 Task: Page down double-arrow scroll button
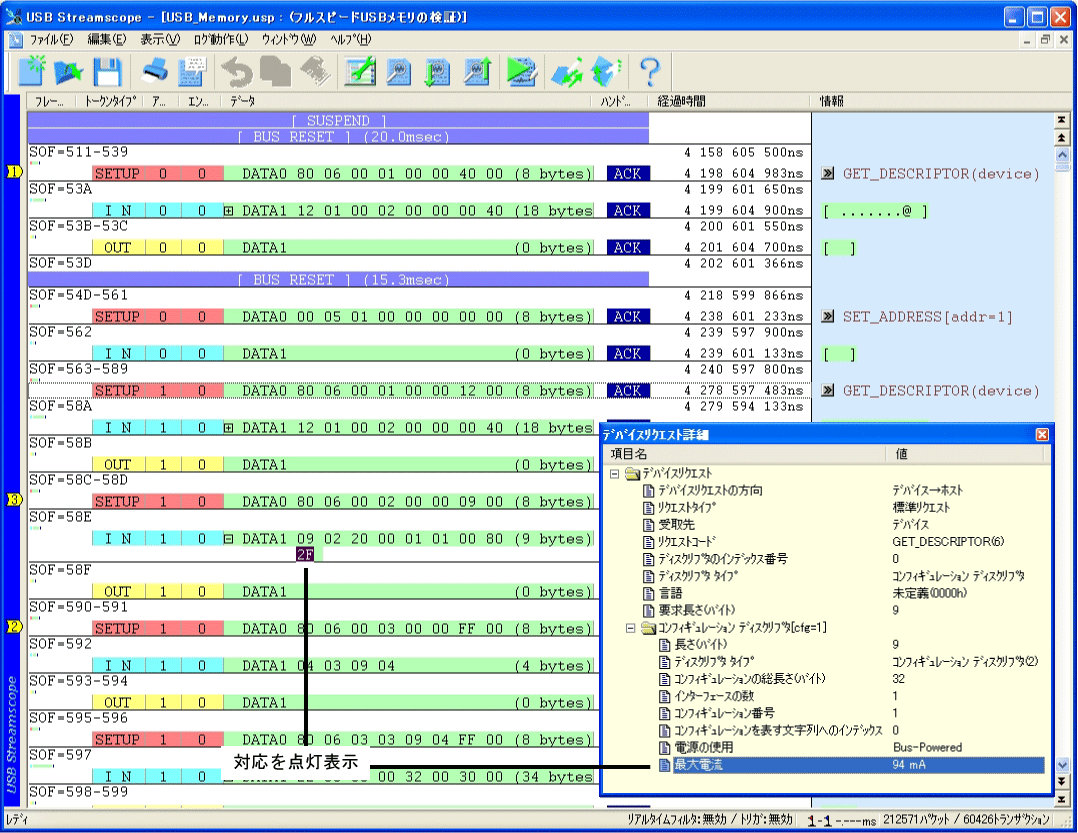coord(1062,781)
